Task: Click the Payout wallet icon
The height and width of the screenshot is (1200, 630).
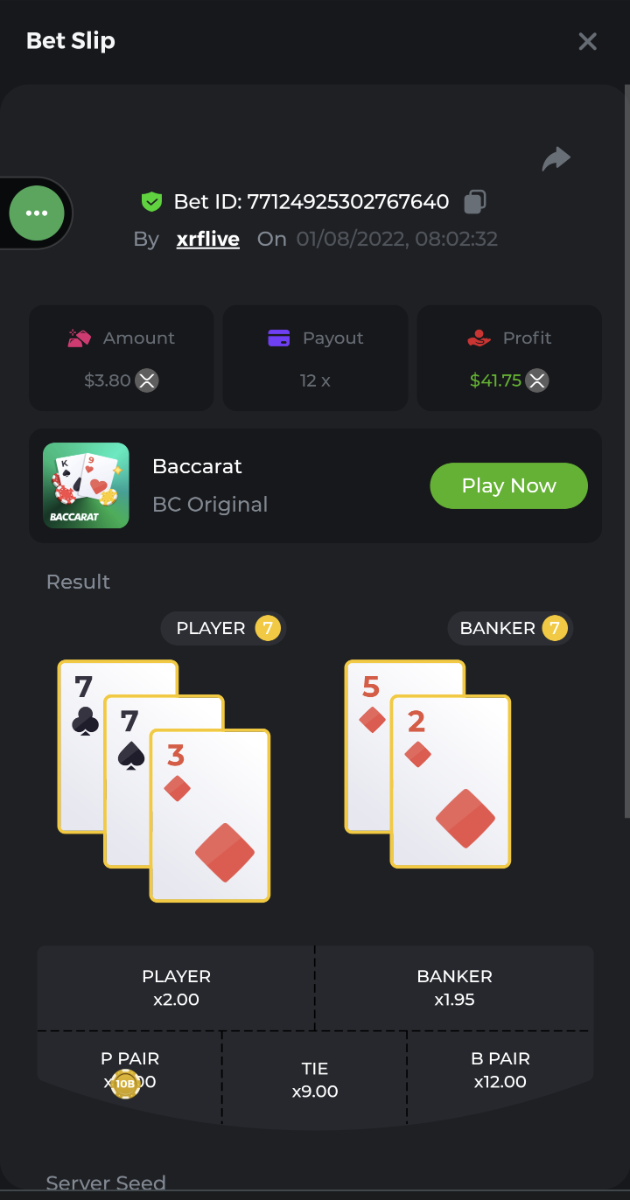Action: tap(279, 338)
